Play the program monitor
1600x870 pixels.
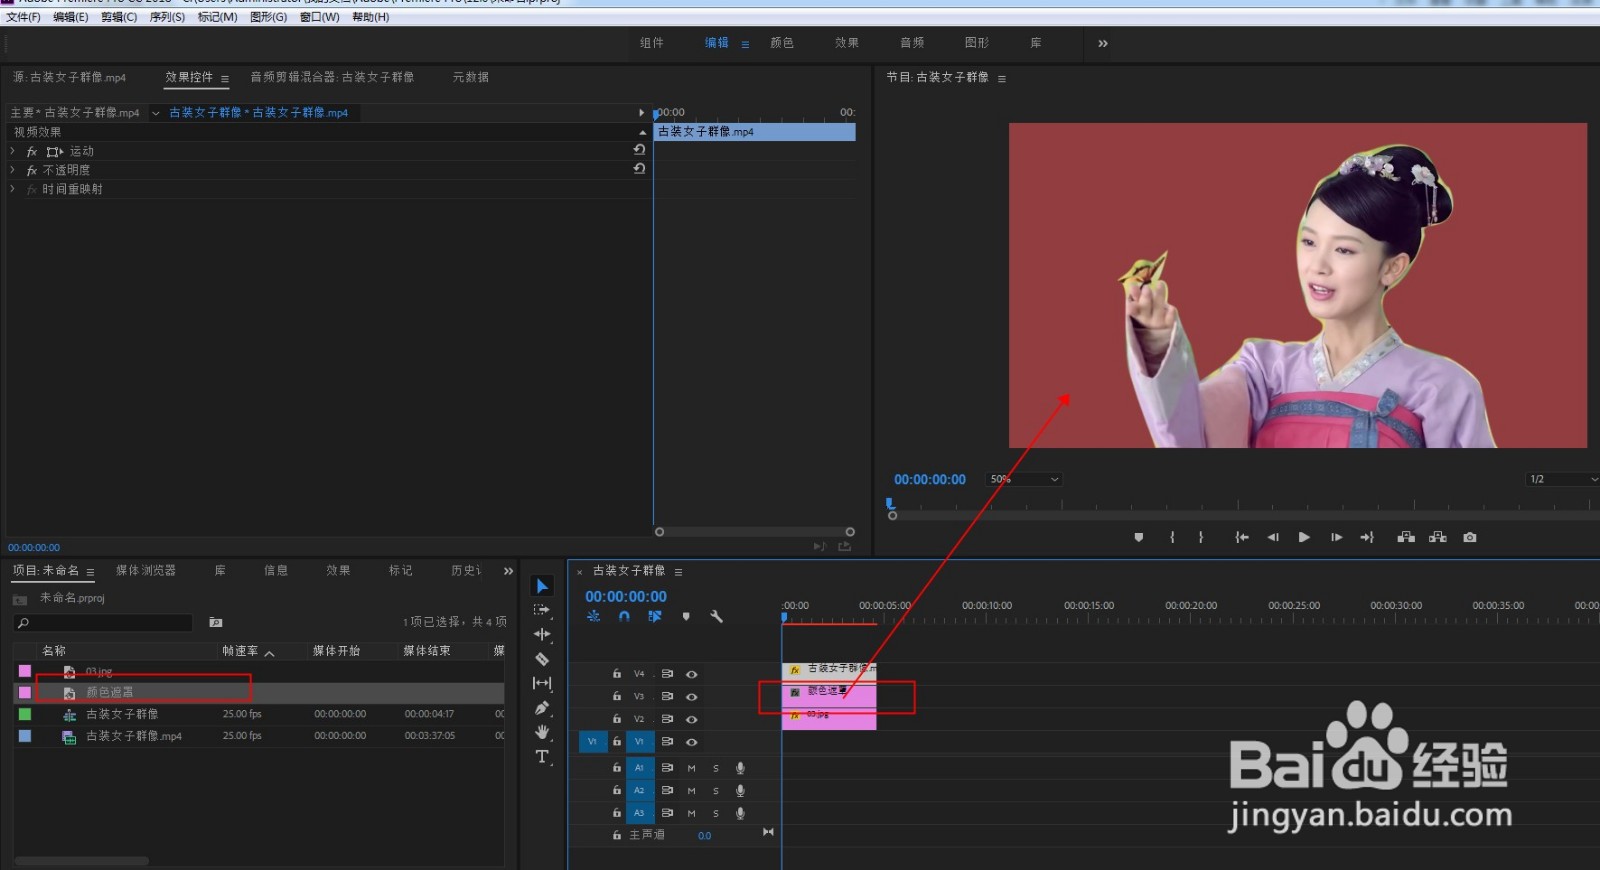[1304, 538]
